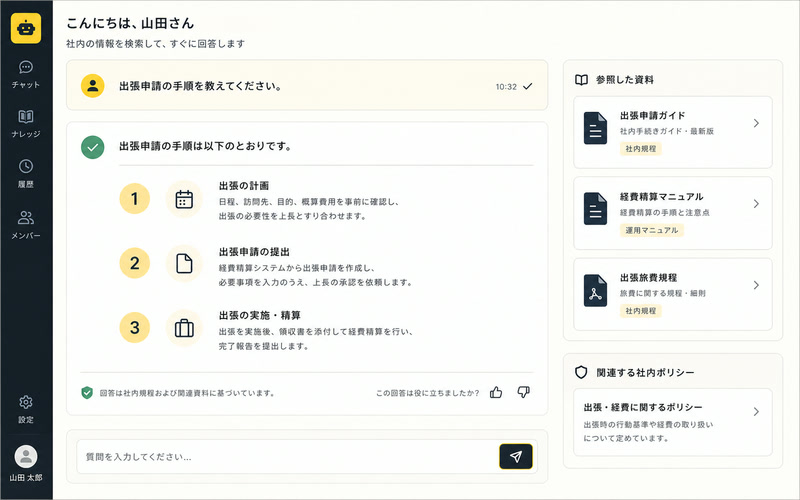Expand 出張申請ガイド with its chevron
The width and height of the screenshot is (800, 500).
[756, 123]
